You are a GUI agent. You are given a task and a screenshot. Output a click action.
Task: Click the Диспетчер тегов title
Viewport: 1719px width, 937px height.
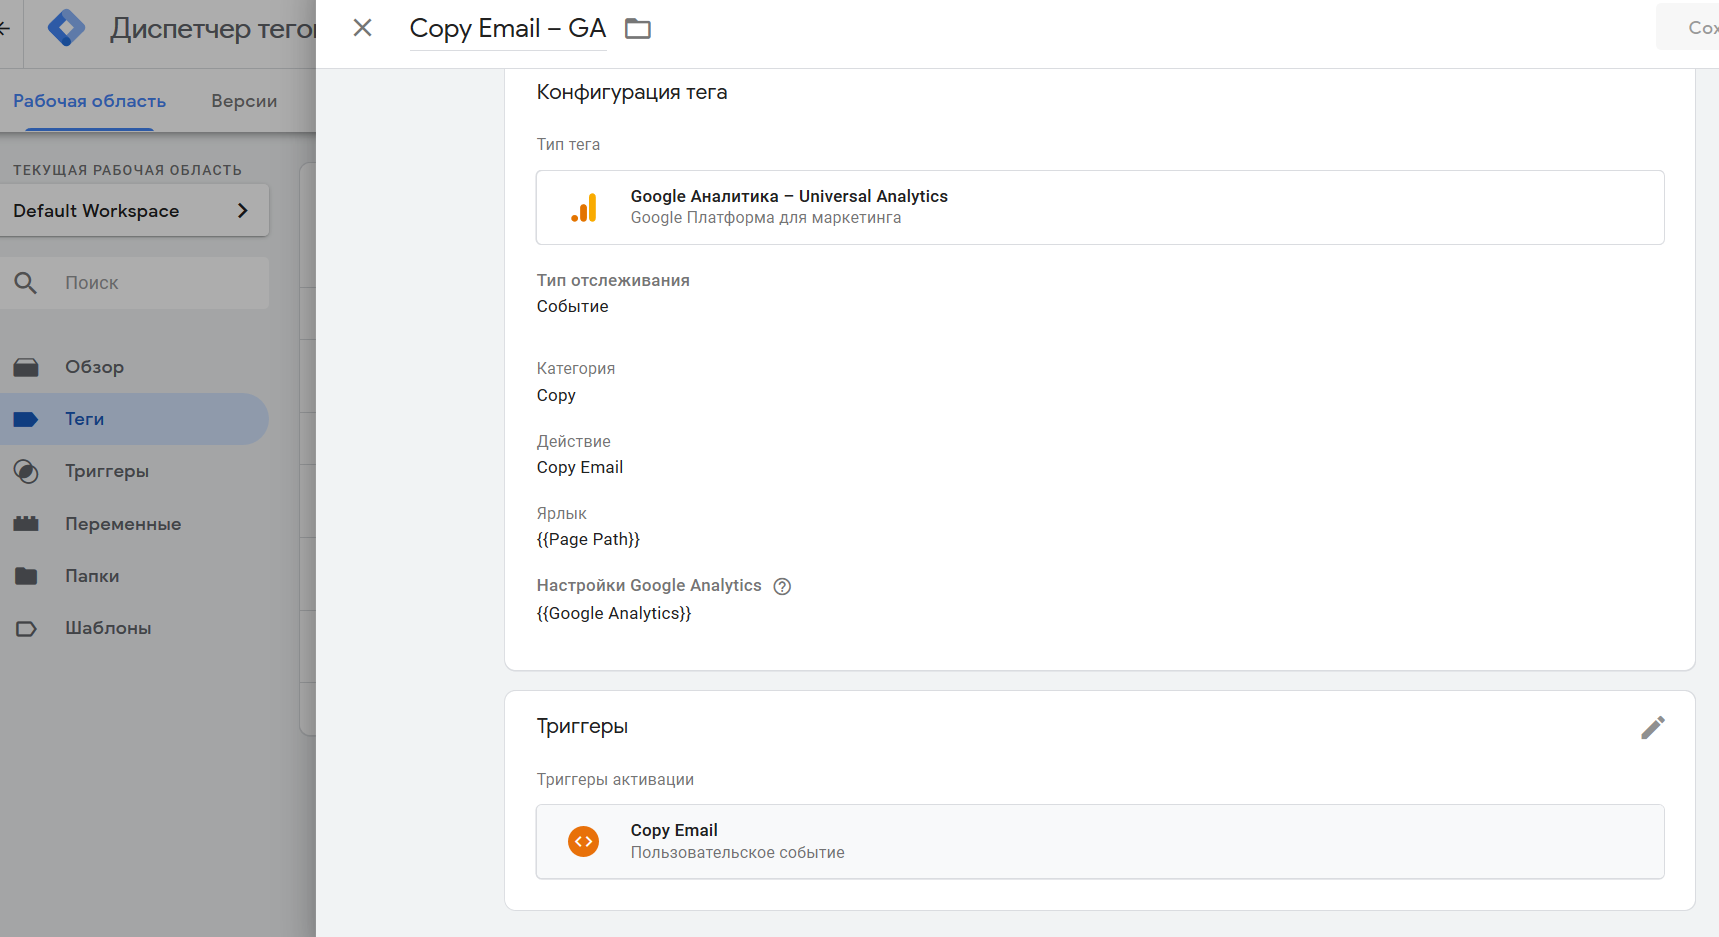(212, 28)
